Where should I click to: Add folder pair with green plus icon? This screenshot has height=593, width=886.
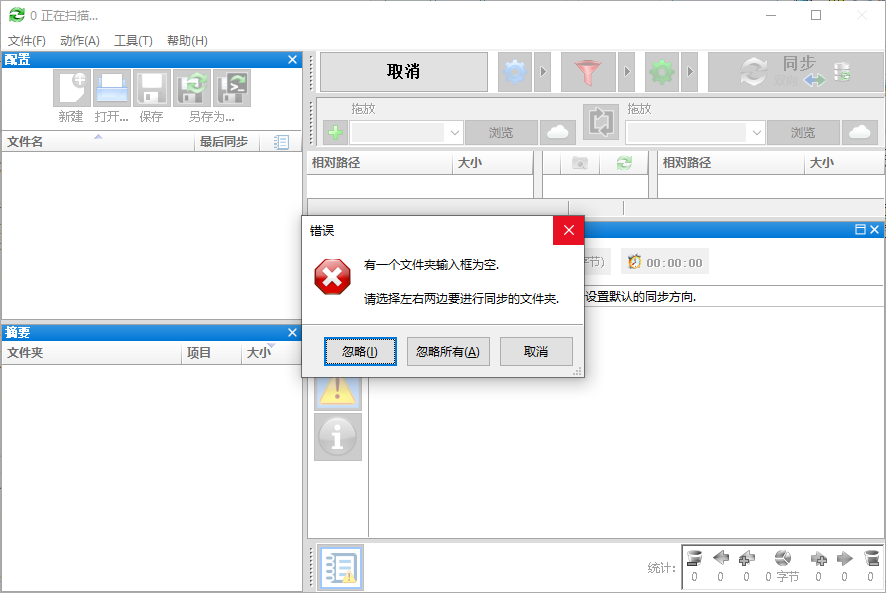point(335,132)
